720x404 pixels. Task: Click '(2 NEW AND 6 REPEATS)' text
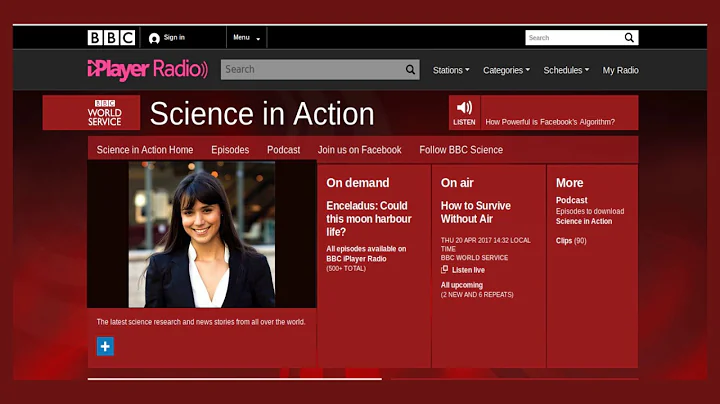[477, 295]
